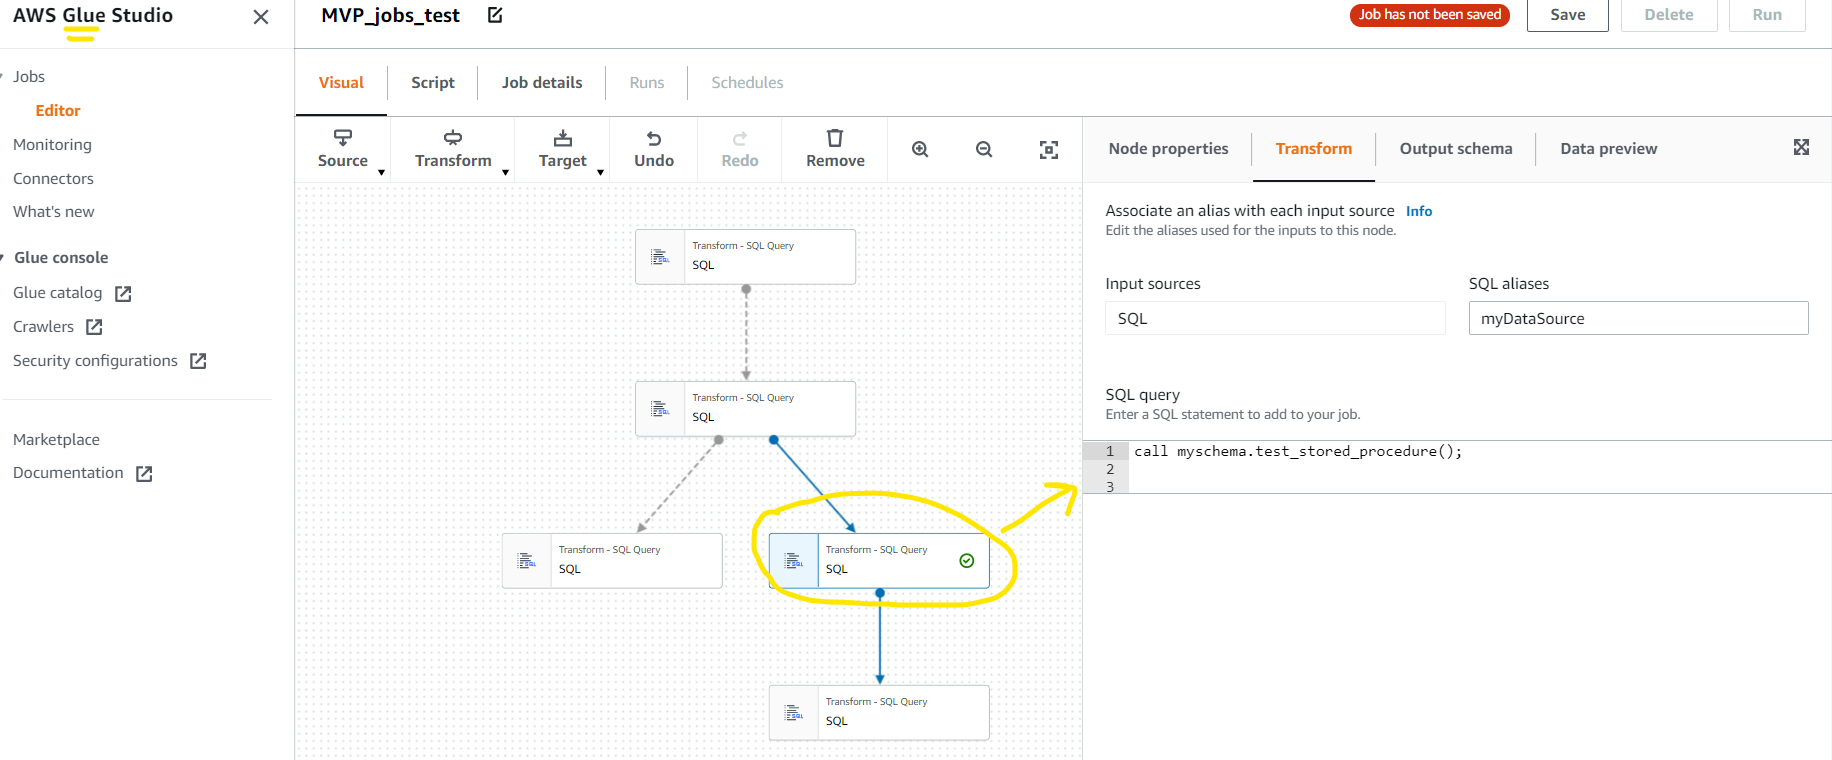Image resolution: width=1832 pixels, height=760 pixels.
Task: Select the bottom SQL Query node
Action: 879,712
